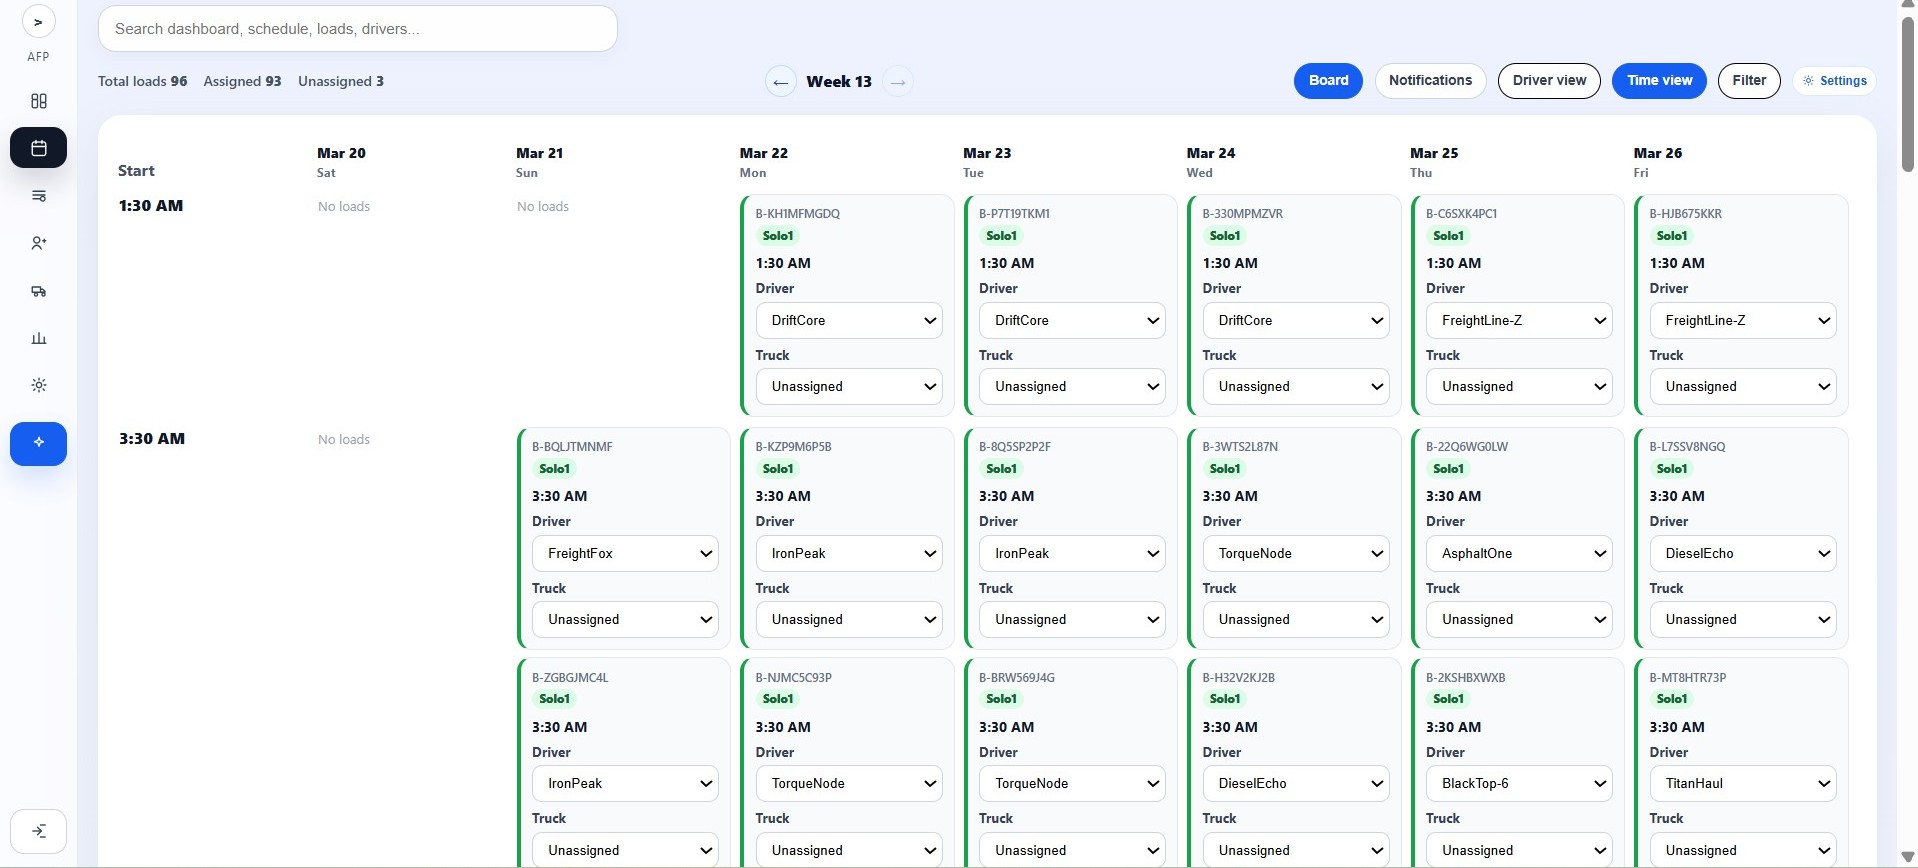Image resolution: width=1918 pixels, height=868 pixels.
Task: Expand FreightLine-Z driver dropdown on Mar 26
Action: [x=1742, y=321]
